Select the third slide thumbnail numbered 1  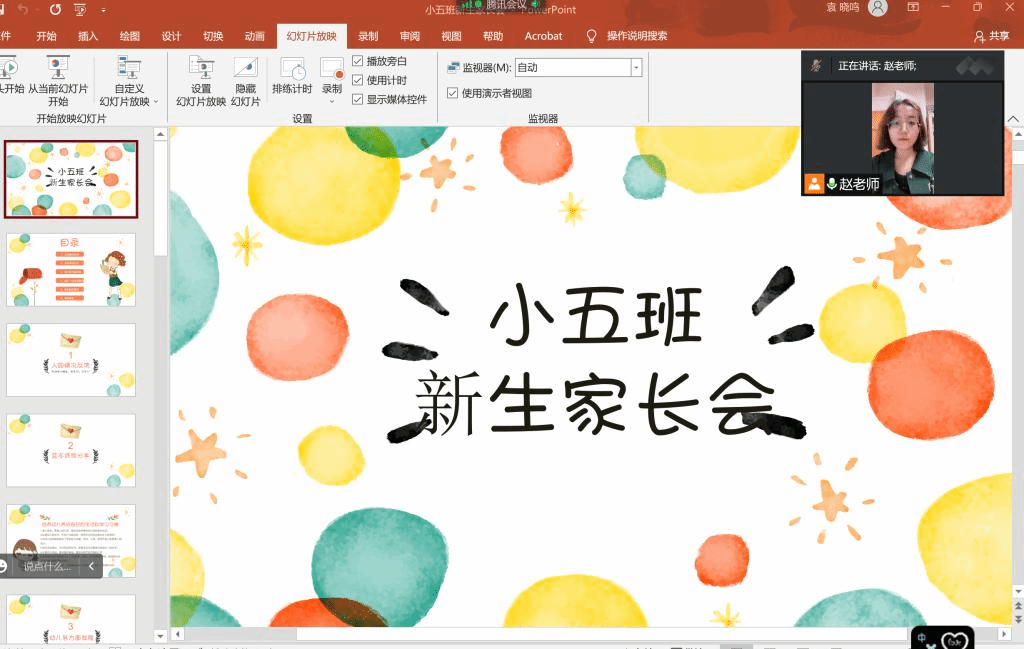tap(71, 360)
